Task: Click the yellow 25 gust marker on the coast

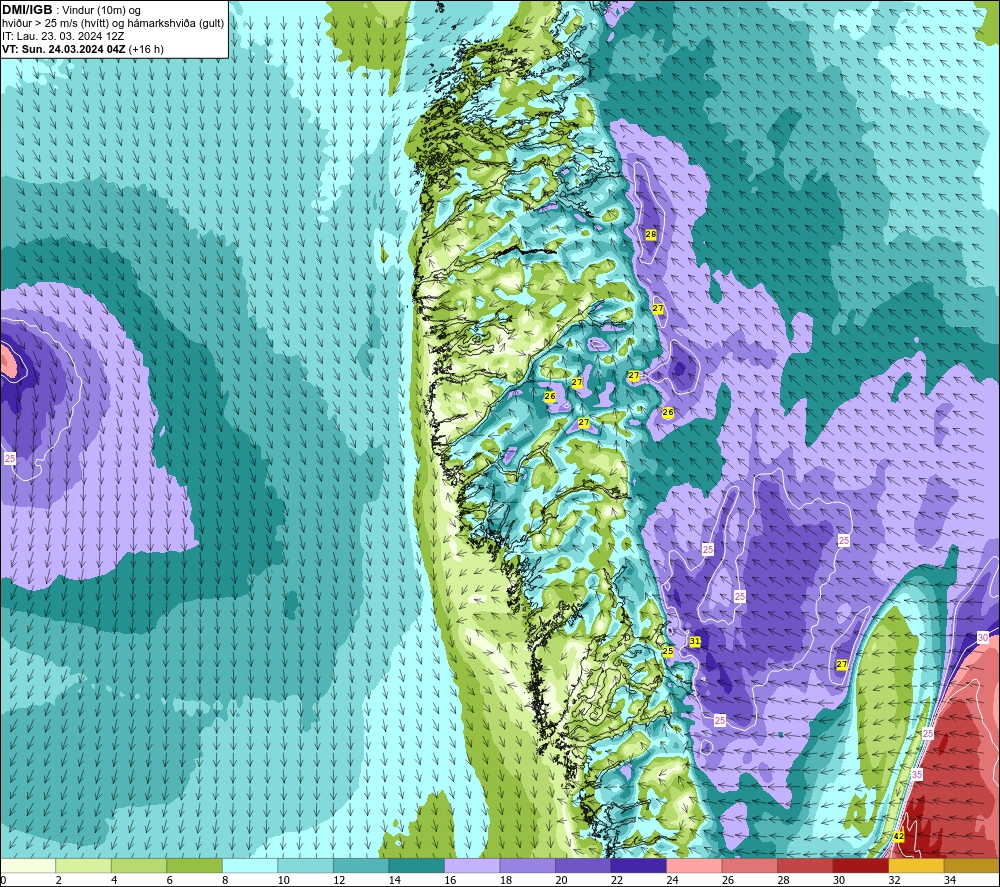Action: point(668,651)
